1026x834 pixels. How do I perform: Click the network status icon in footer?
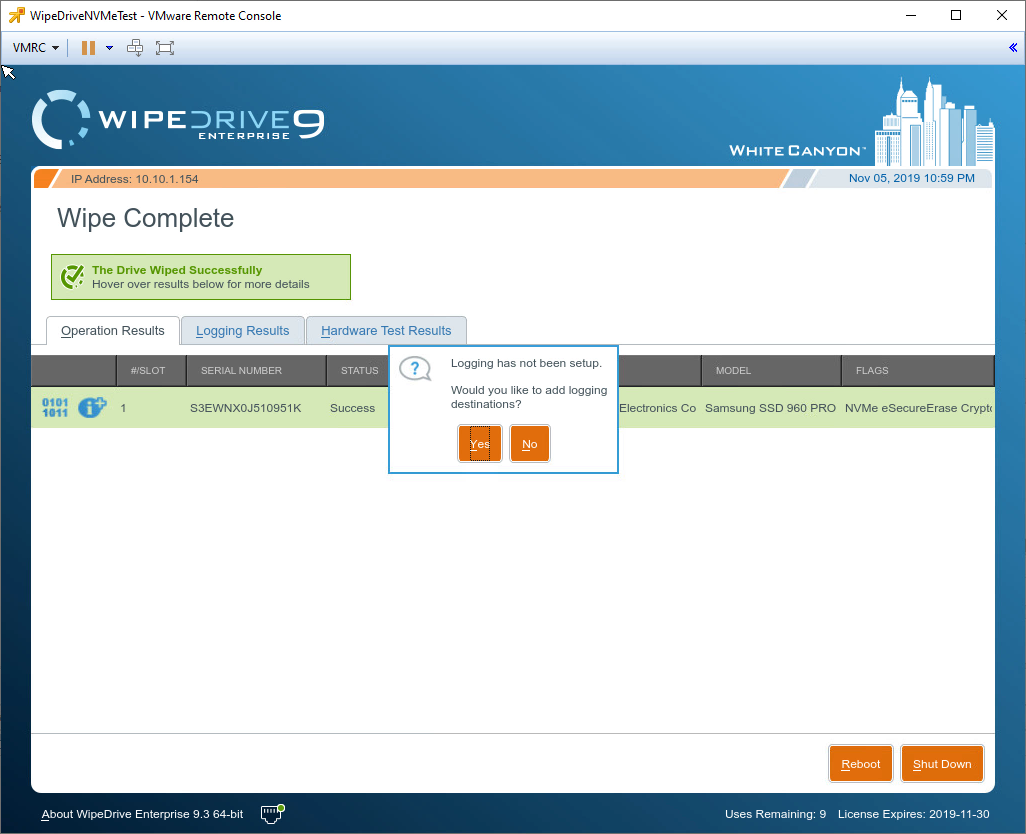[x=272, y=813]
